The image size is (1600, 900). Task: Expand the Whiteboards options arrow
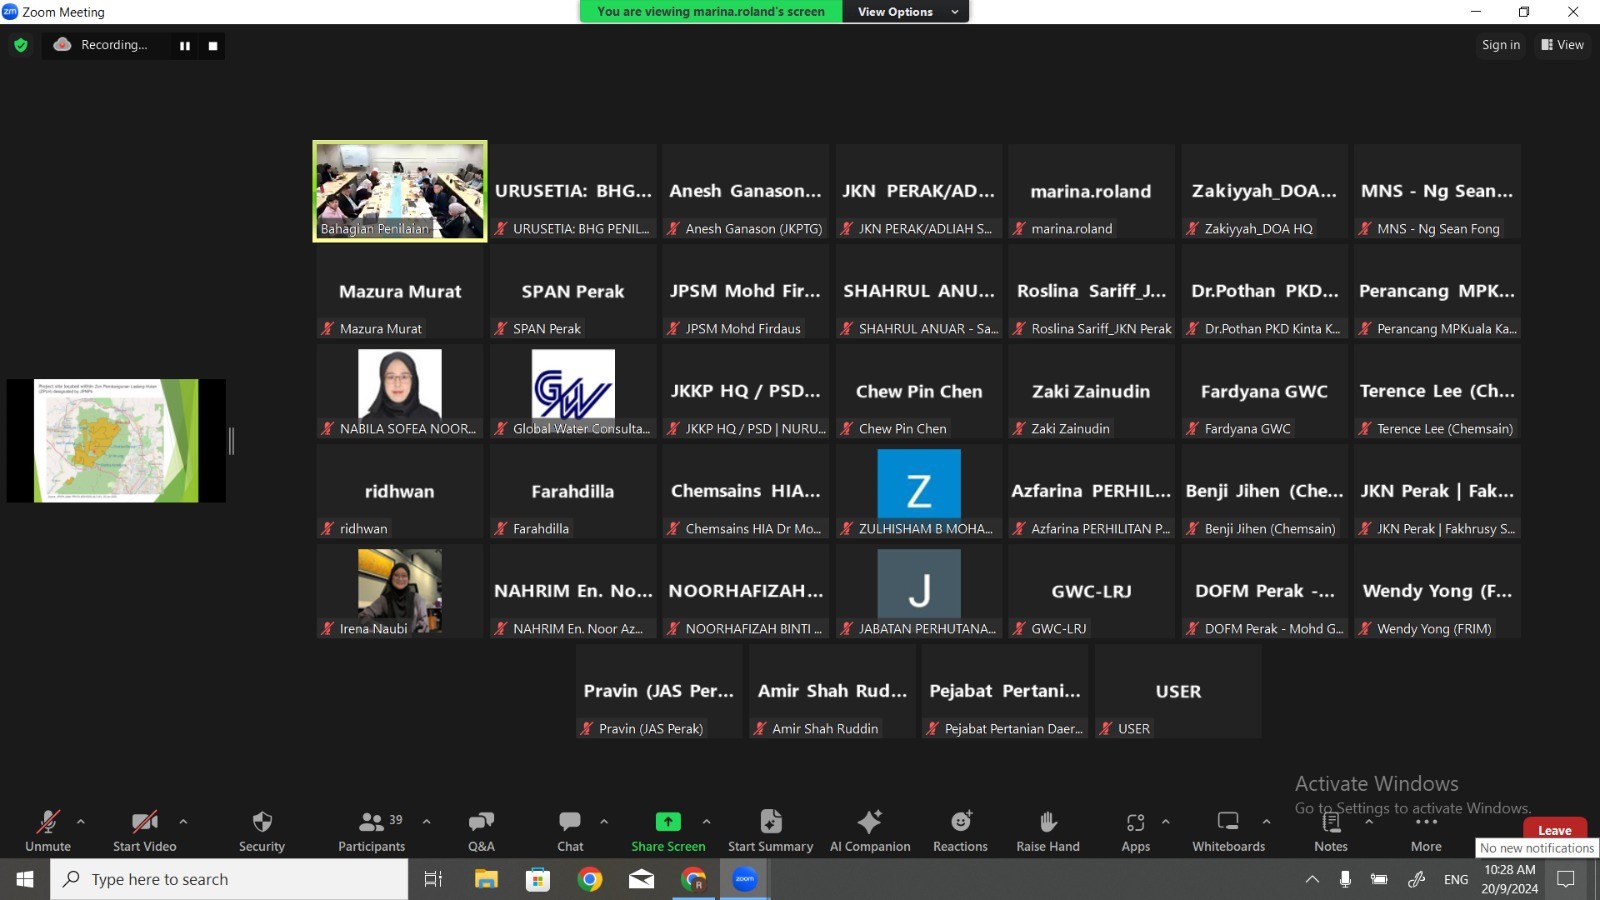[1267, 822]
